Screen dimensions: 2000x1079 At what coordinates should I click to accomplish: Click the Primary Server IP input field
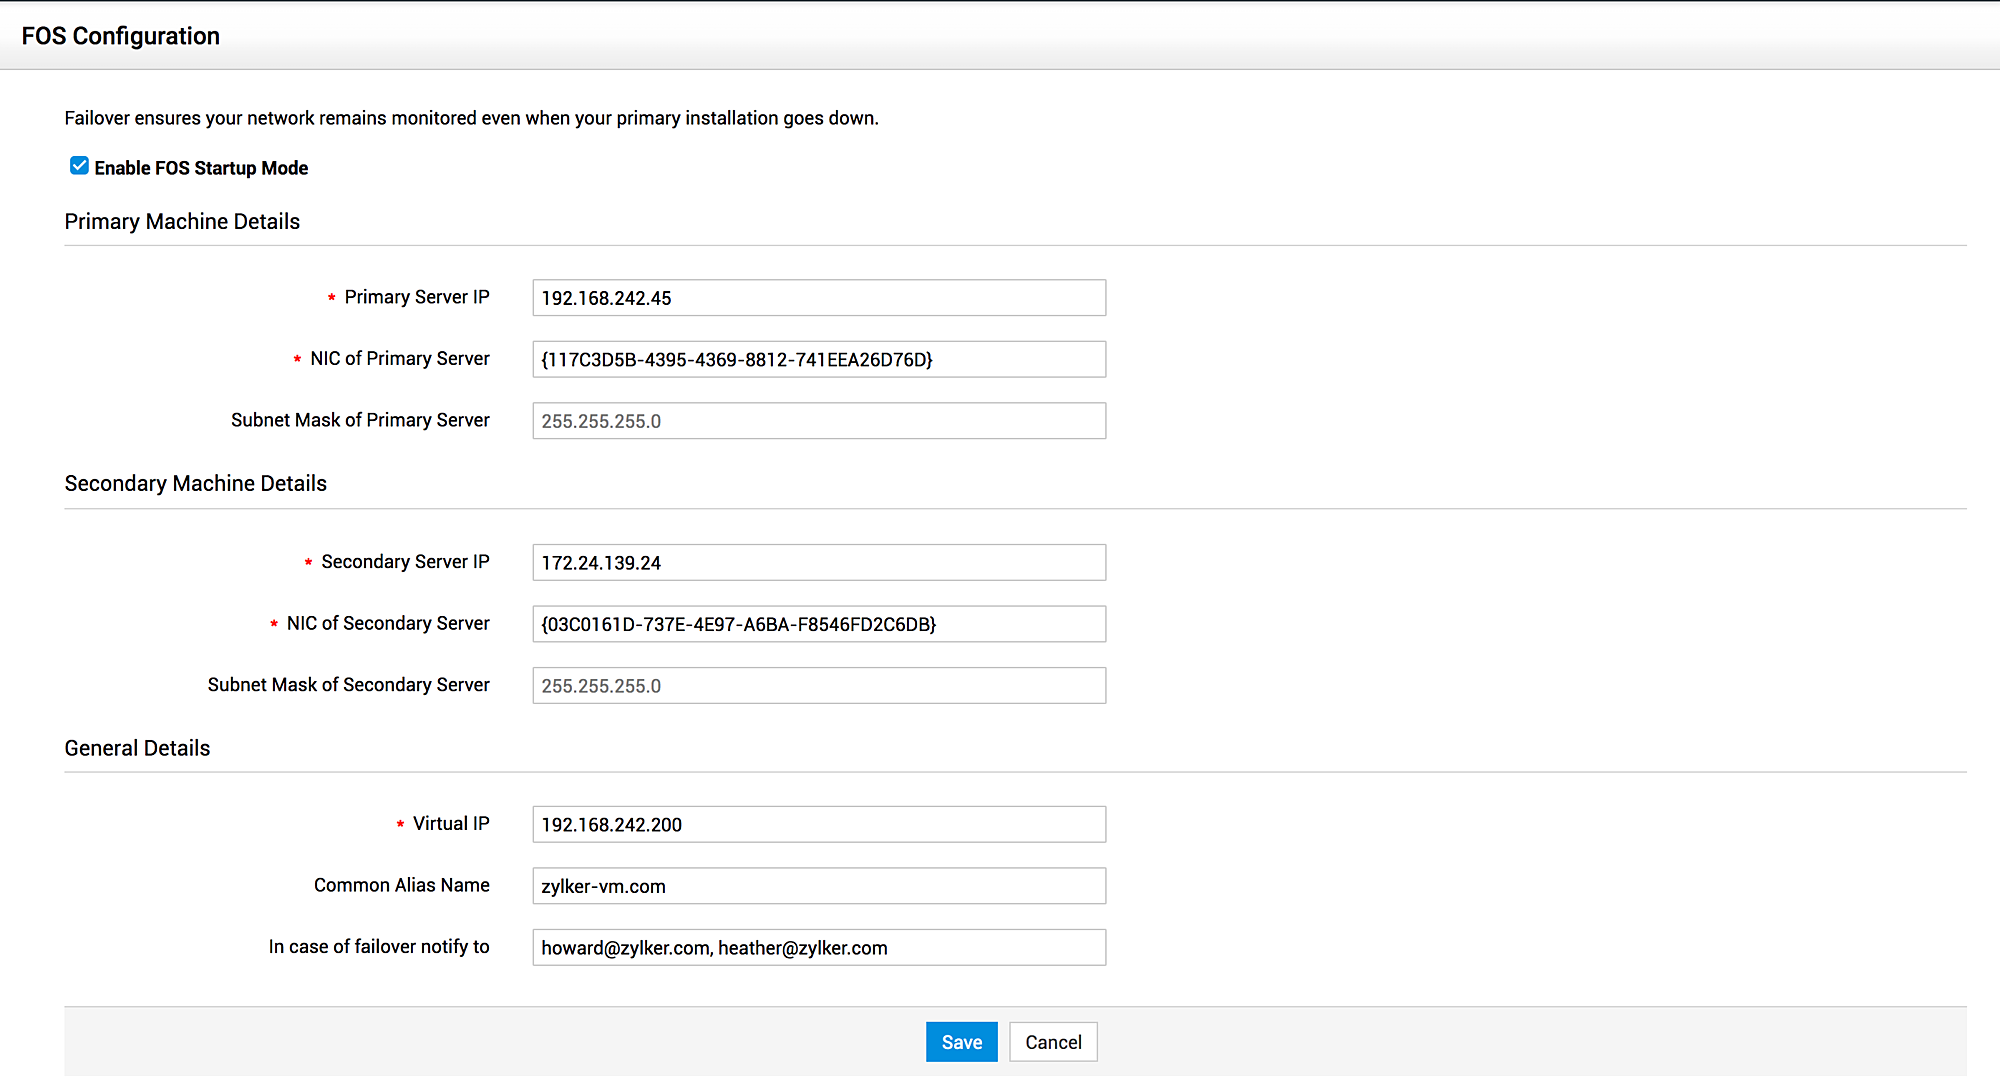click(819, 298)
